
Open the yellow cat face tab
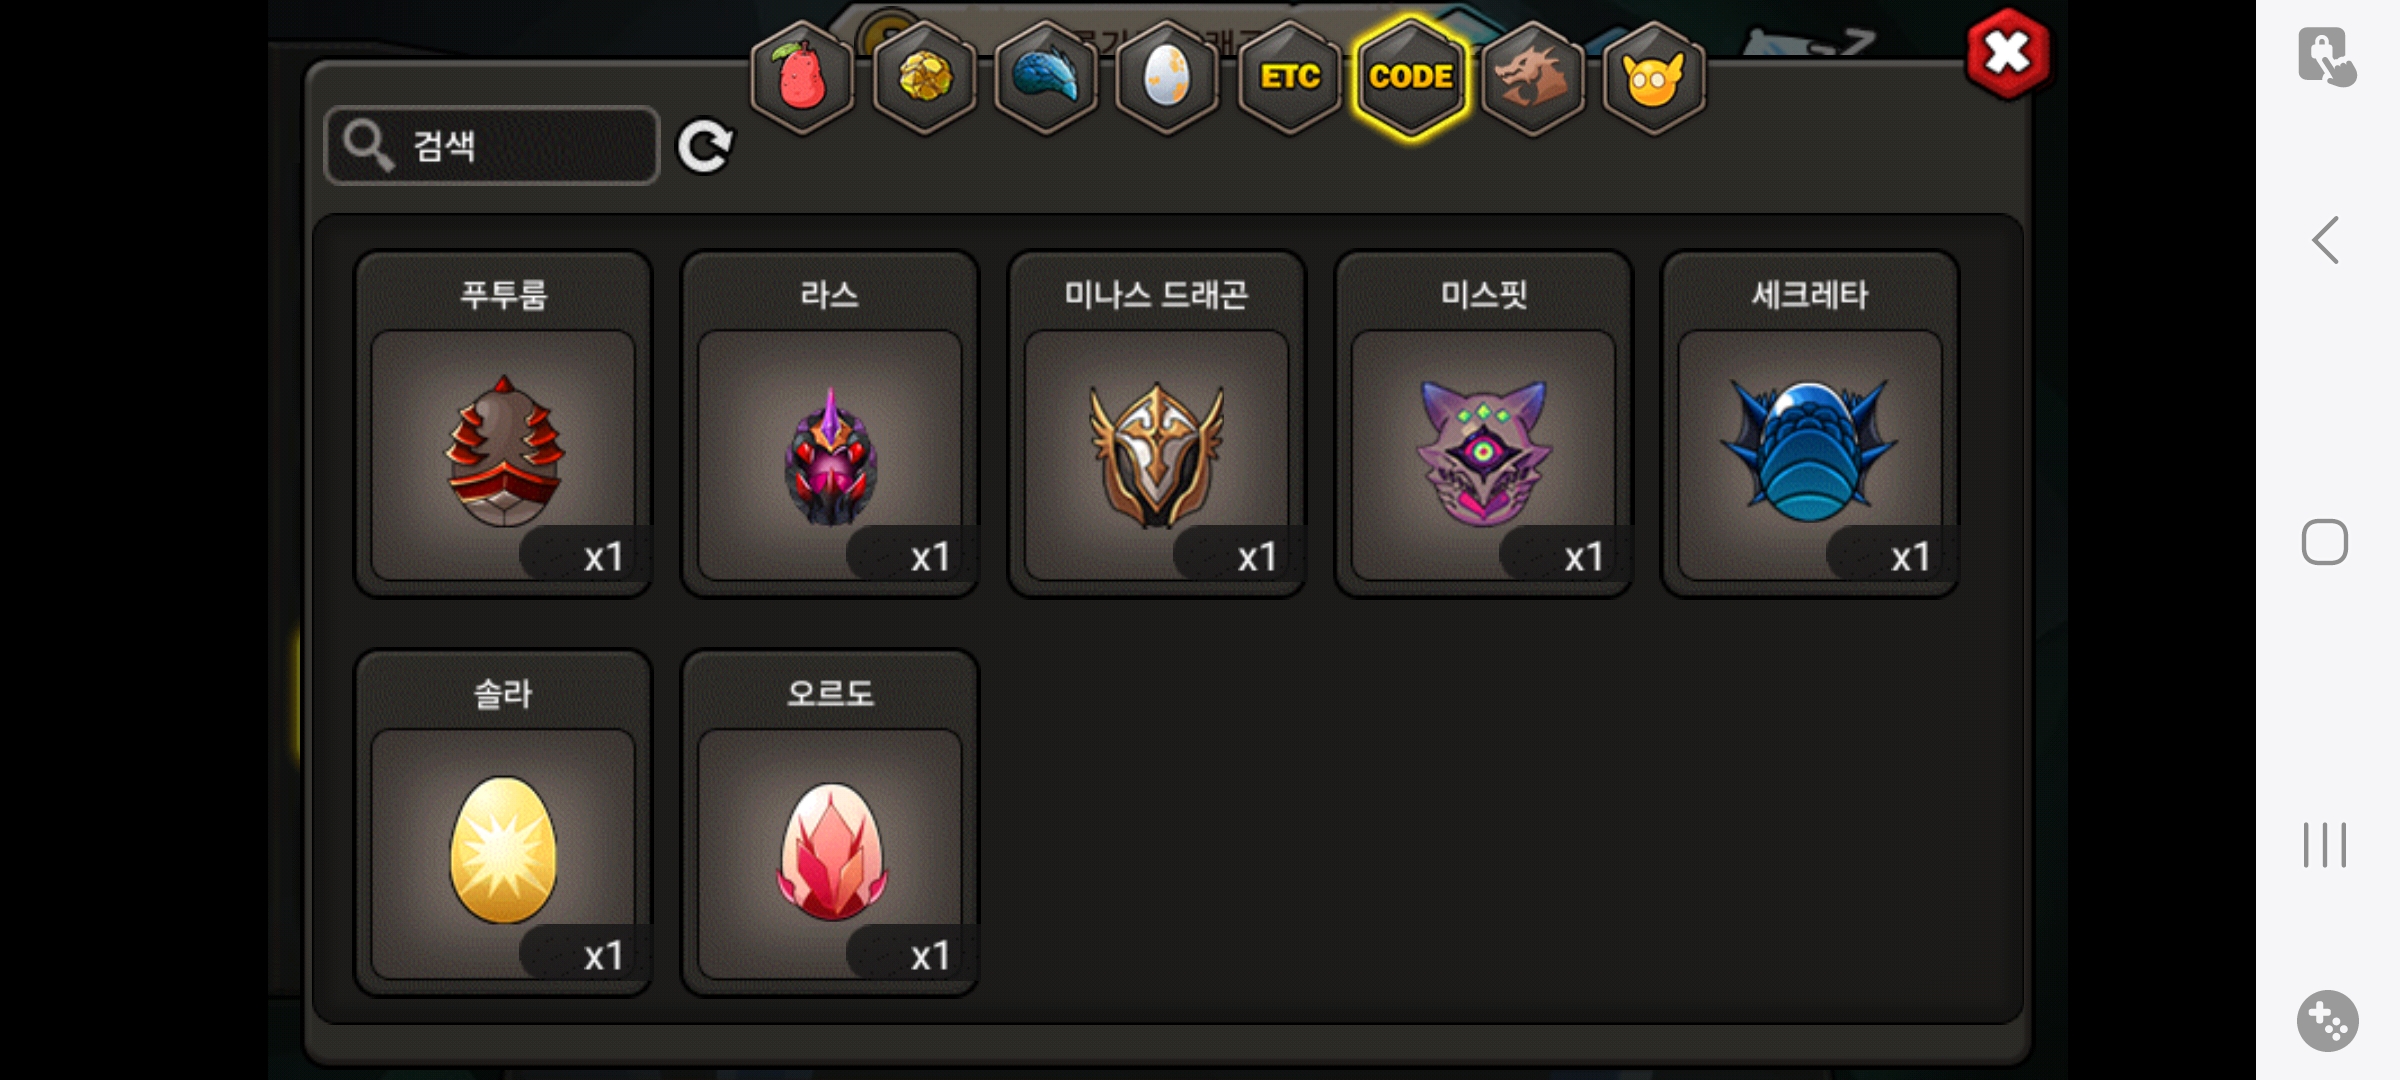click(x=1654, y=77)
